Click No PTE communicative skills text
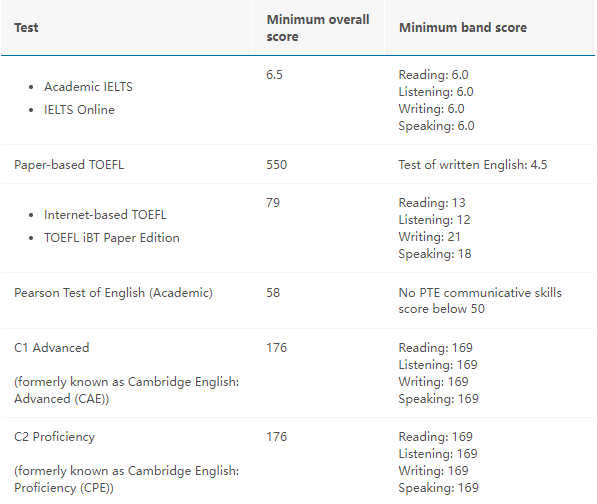 click(x=480, y=301)
